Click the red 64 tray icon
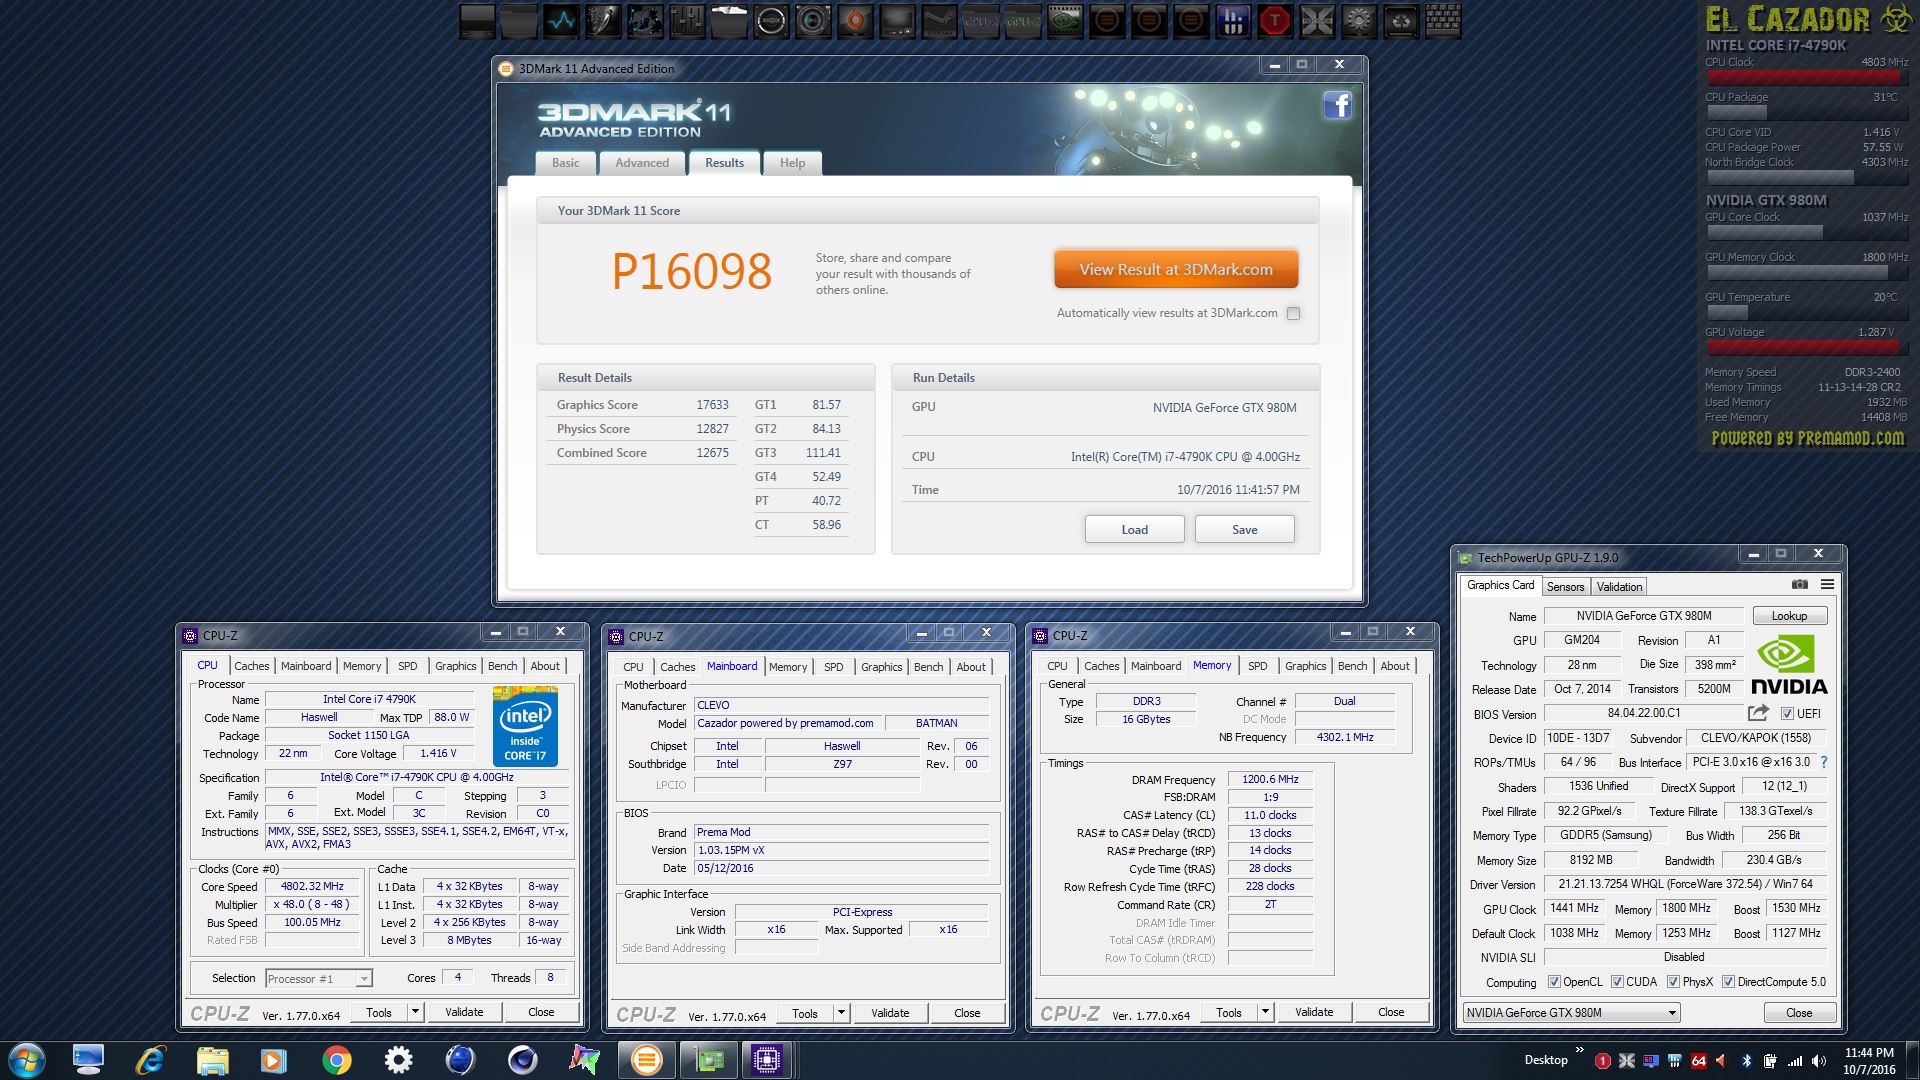 click(x=1698, y=1061)
